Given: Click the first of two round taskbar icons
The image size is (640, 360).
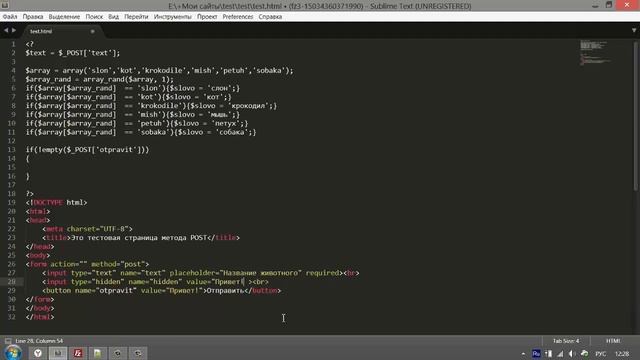Looking at the screenshot, I should click(118, 353).
